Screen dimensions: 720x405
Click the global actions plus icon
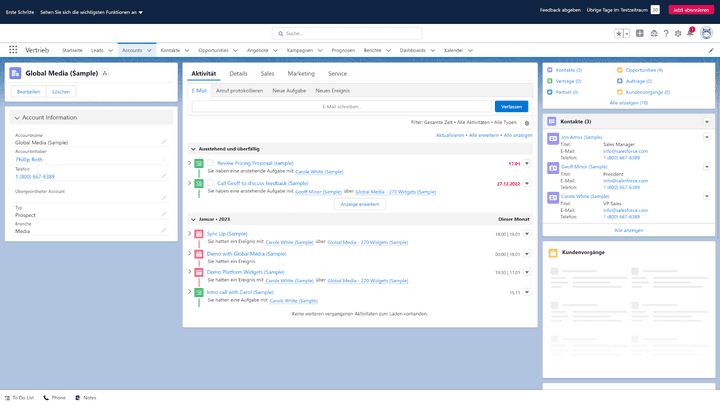tap(639, 33)
